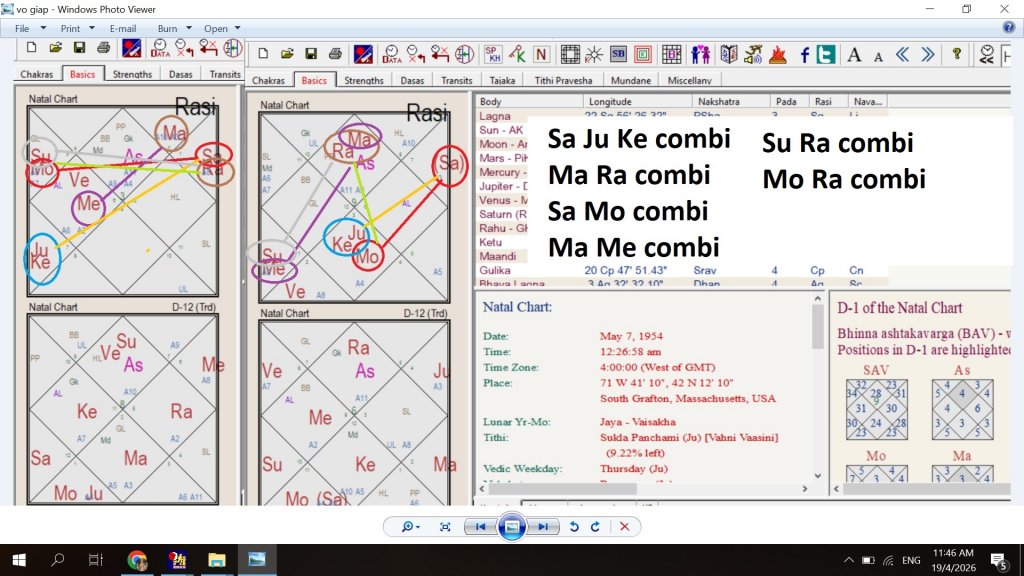Click the black square chart grid icon
Image resolution: width=1024 pixels, height=576 pixels.
coord(569,54)
